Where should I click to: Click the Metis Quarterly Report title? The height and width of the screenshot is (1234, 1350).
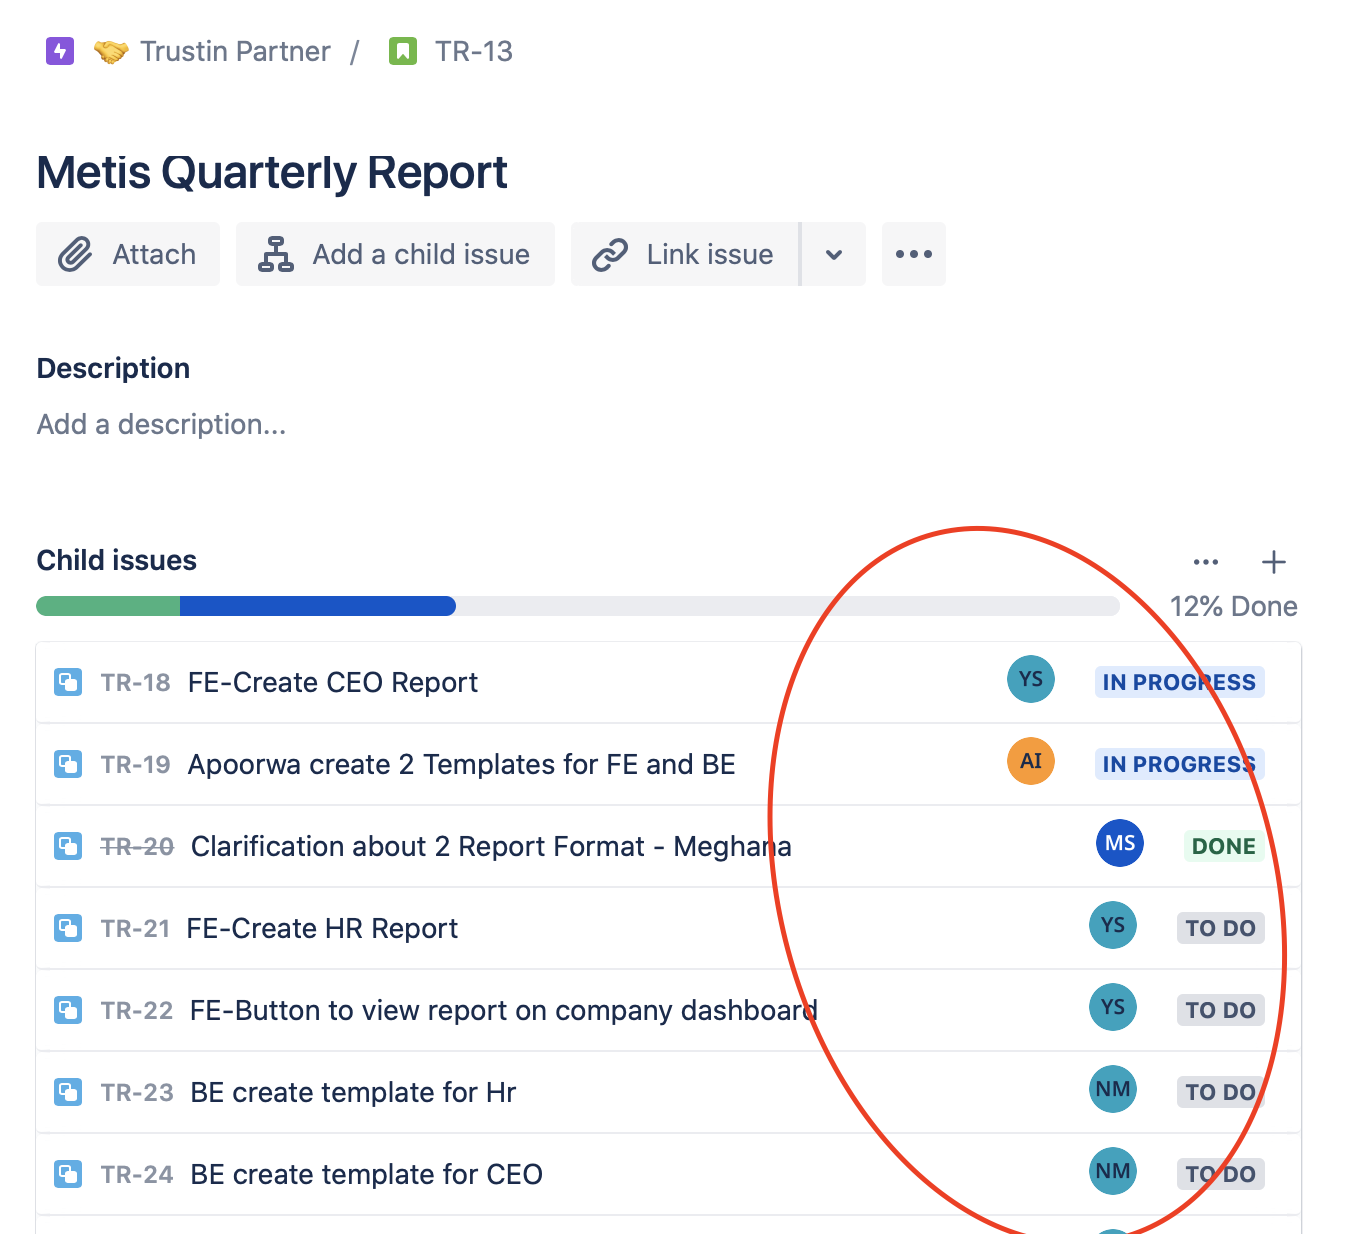(272, 172)
